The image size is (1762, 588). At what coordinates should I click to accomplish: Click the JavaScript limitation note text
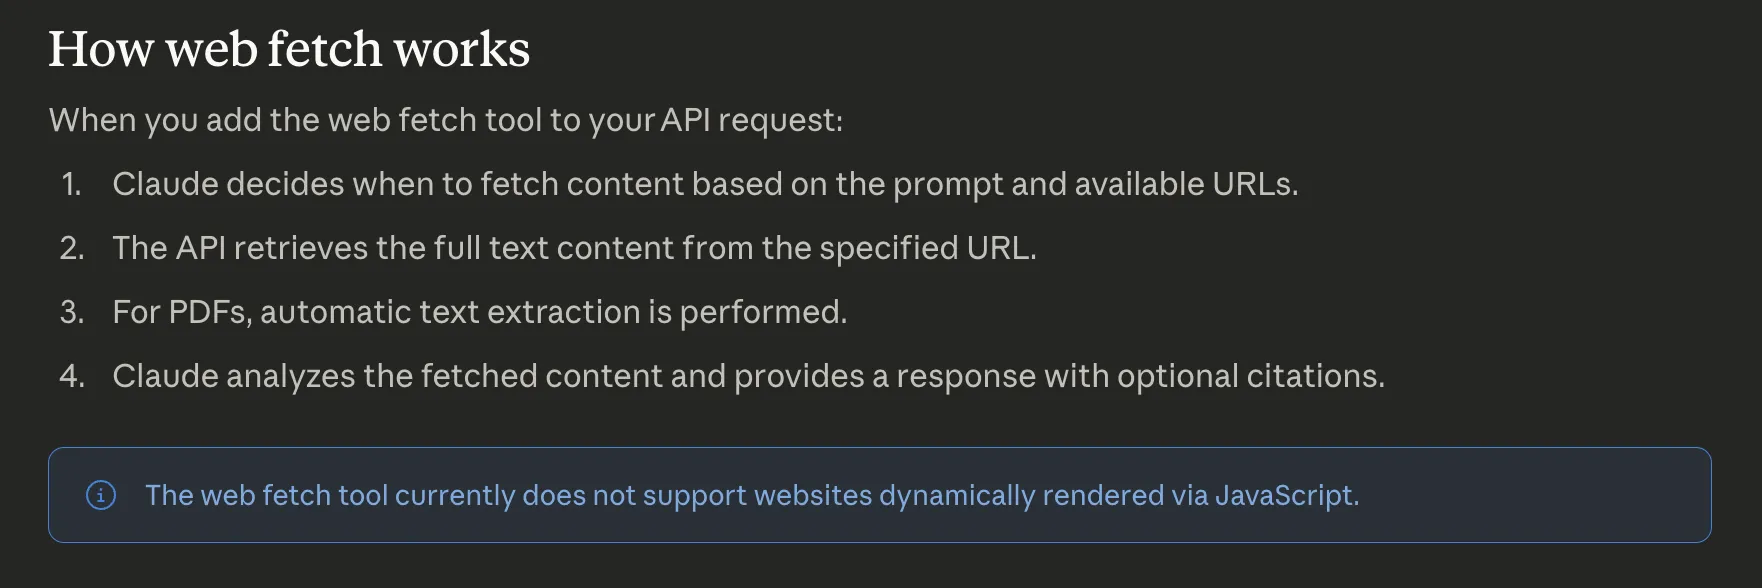[751, 495]
